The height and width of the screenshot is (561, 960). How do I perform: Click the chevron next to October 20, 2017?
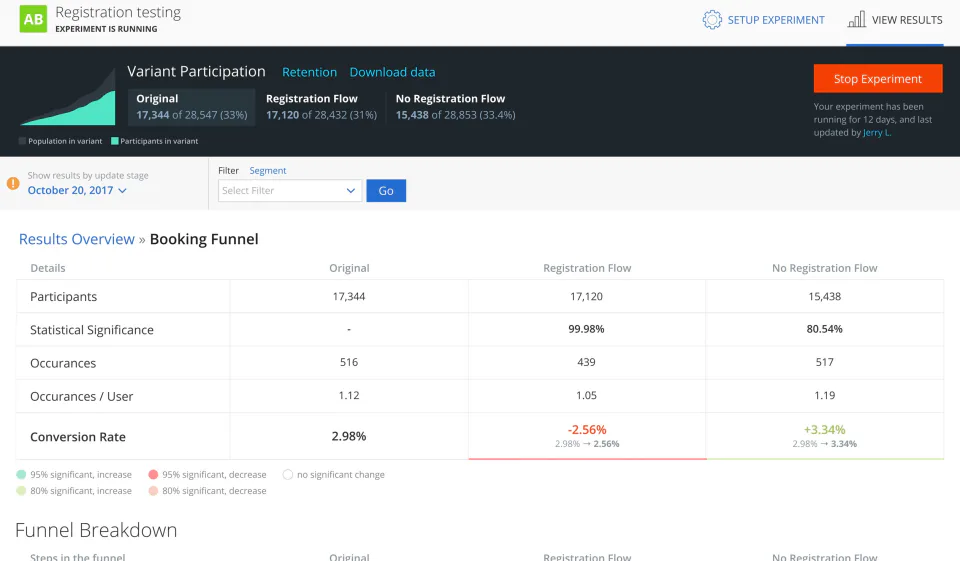122,190
